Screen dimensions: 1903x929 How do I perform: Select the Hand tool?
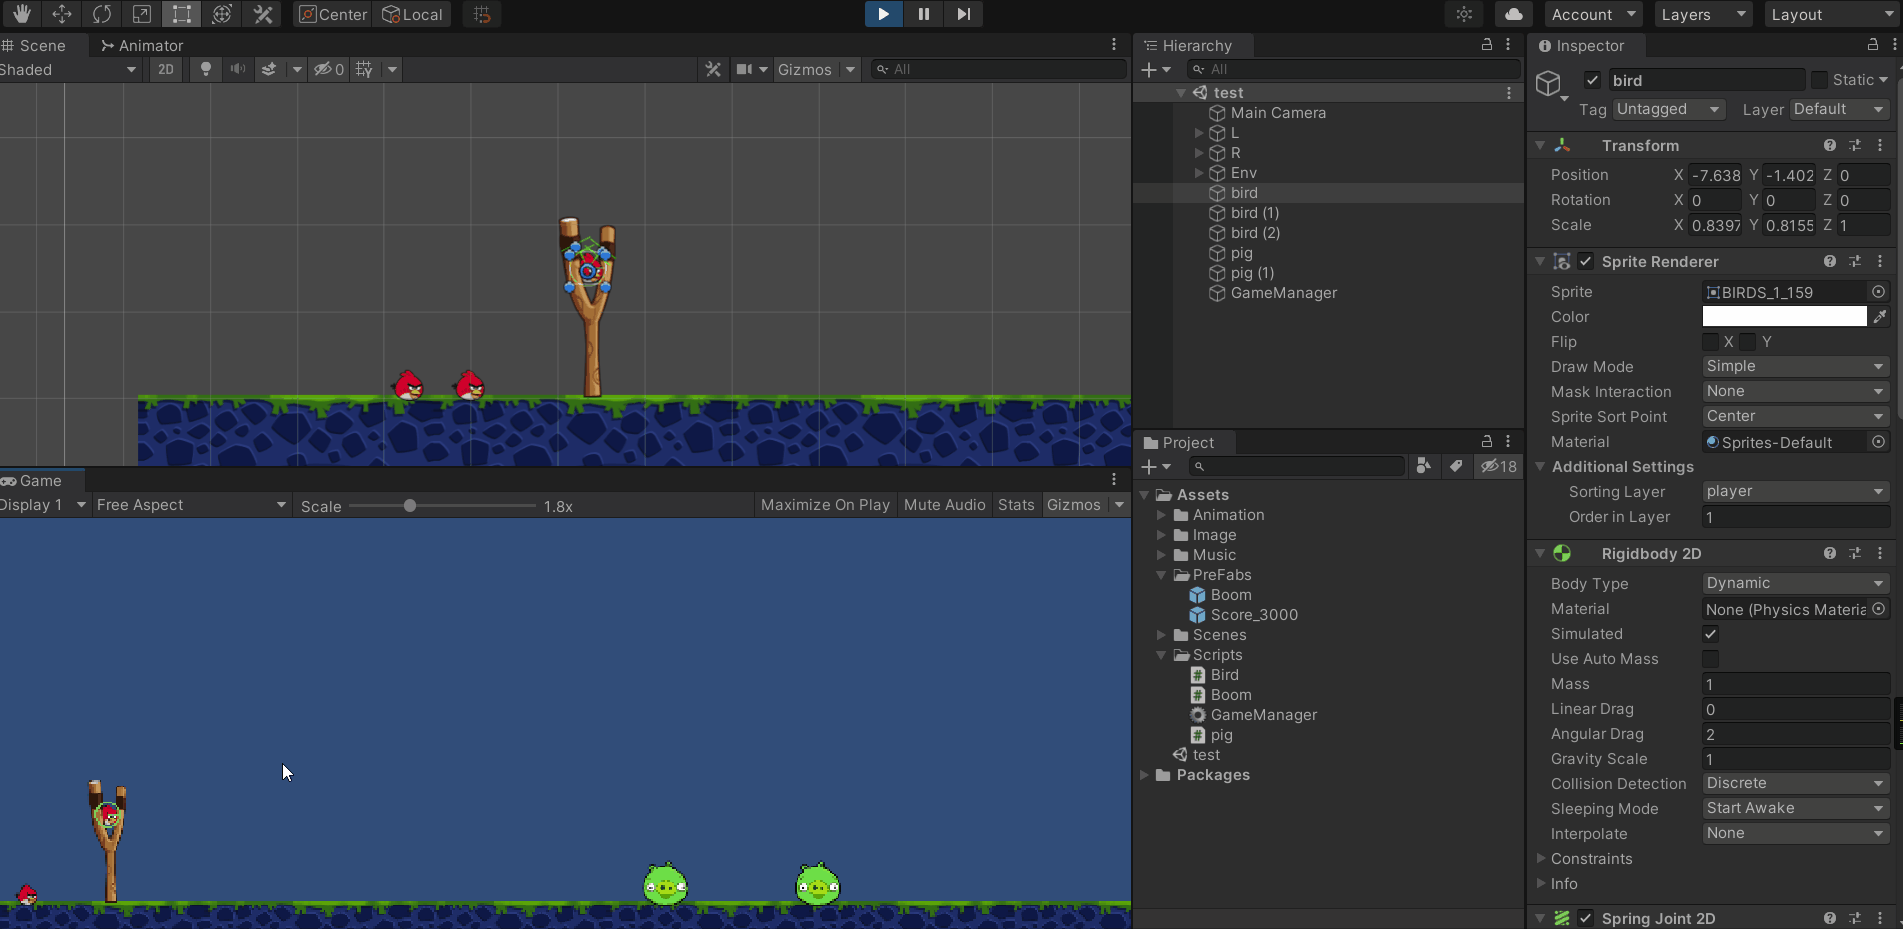click(x=21, y=14)
